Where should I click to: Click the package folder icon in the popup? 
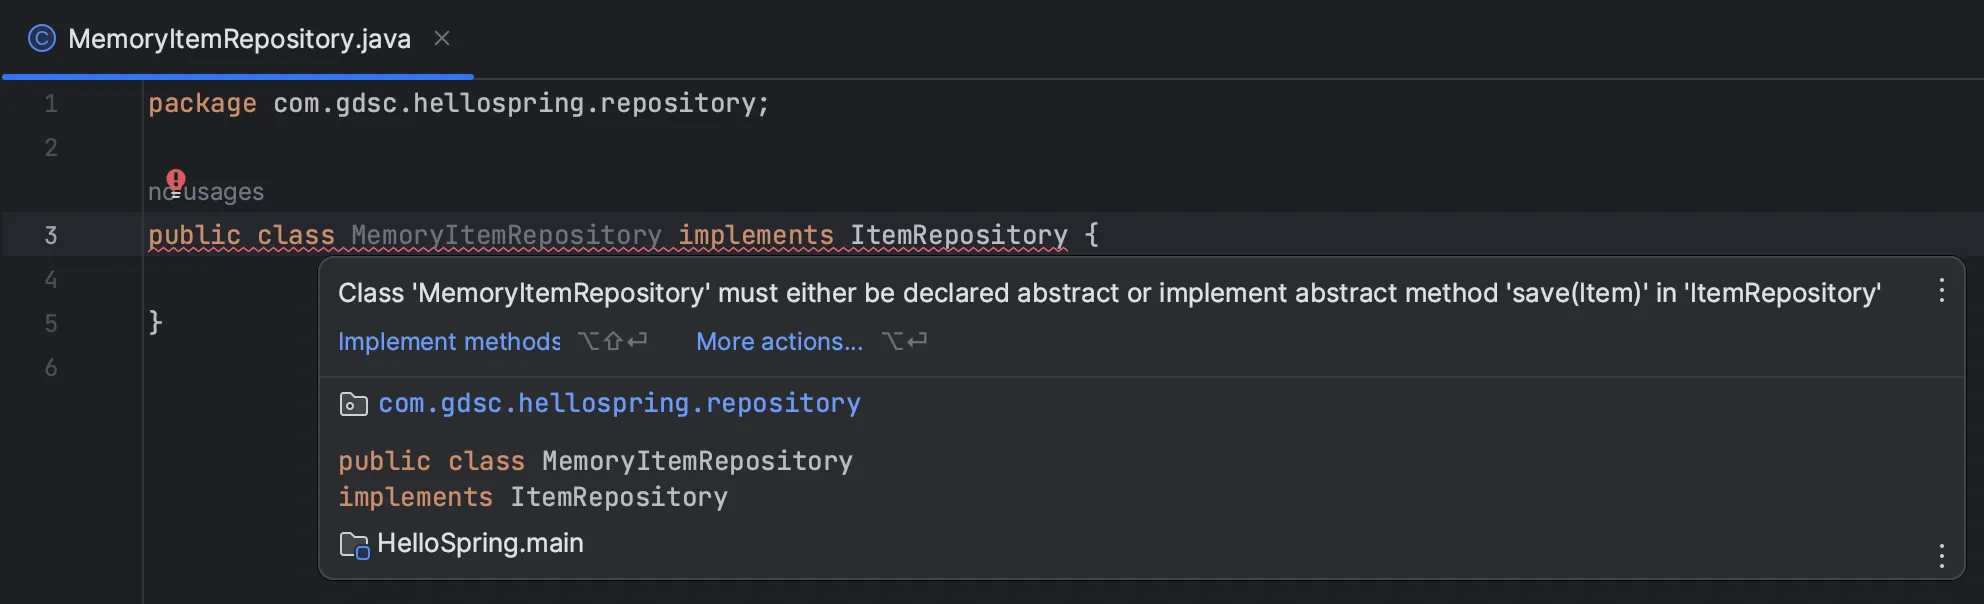click(353, 404)
